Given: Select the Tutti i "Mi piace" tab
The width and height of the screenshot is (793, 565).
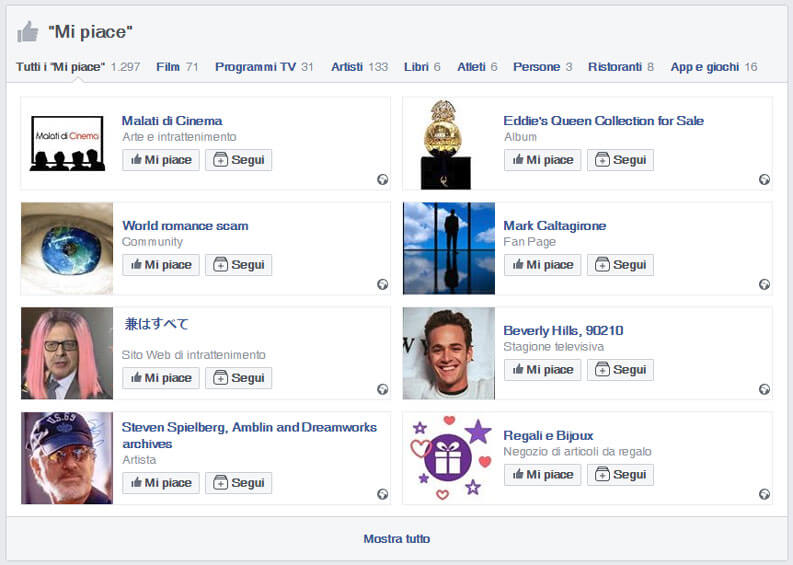Looking at the screenshot, I should (78, 67).
